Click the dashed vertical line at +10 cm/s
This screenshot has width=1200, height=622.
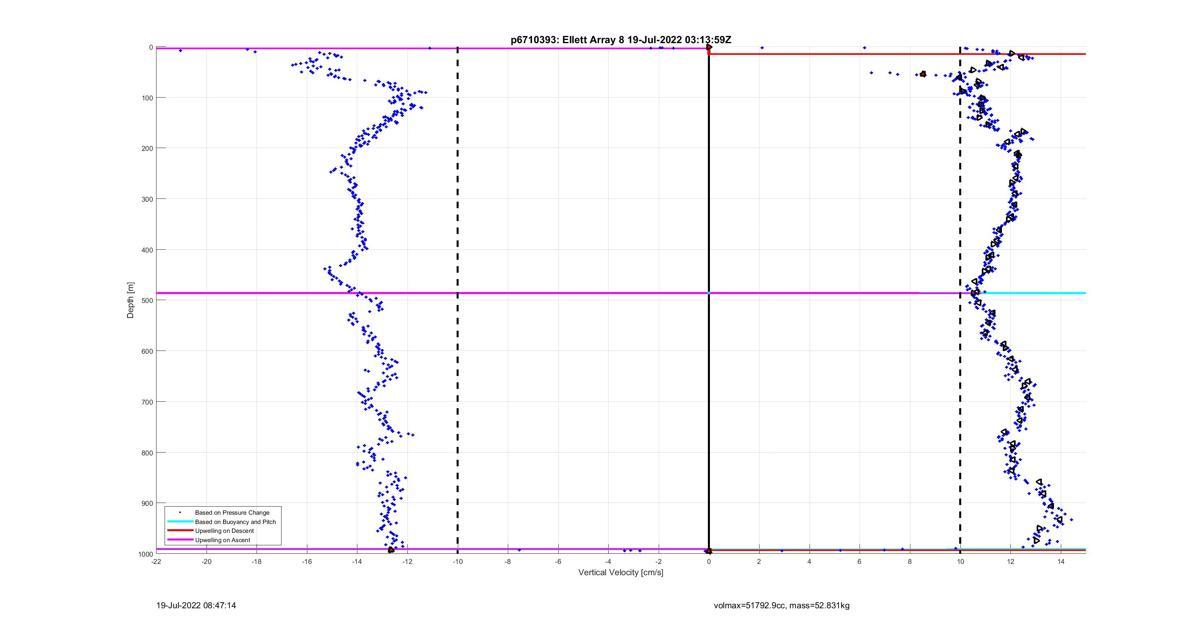coord(960,300)
